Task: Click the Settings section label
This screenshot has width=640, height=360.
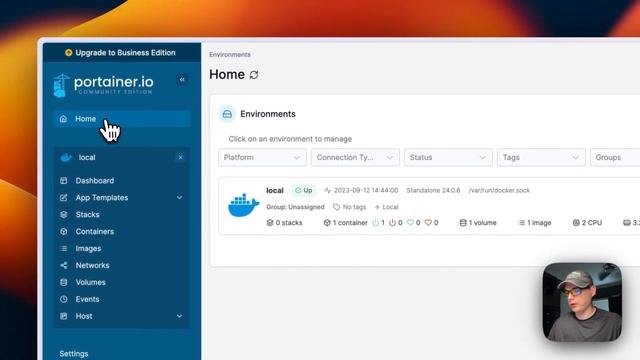Action: (x=73, y=353)
